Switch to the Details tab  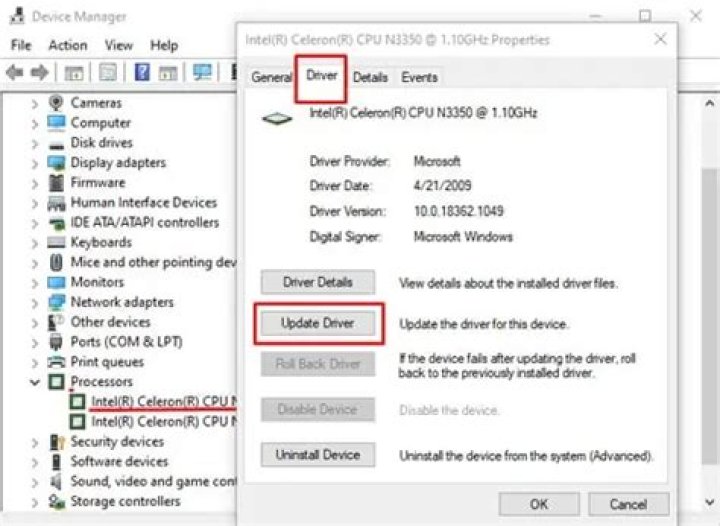pyautogui.click(x=370, y=77)
